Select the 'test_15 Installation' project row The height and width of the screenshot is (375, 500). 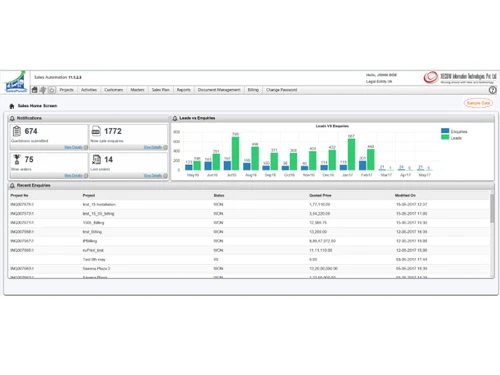[249, 205]
